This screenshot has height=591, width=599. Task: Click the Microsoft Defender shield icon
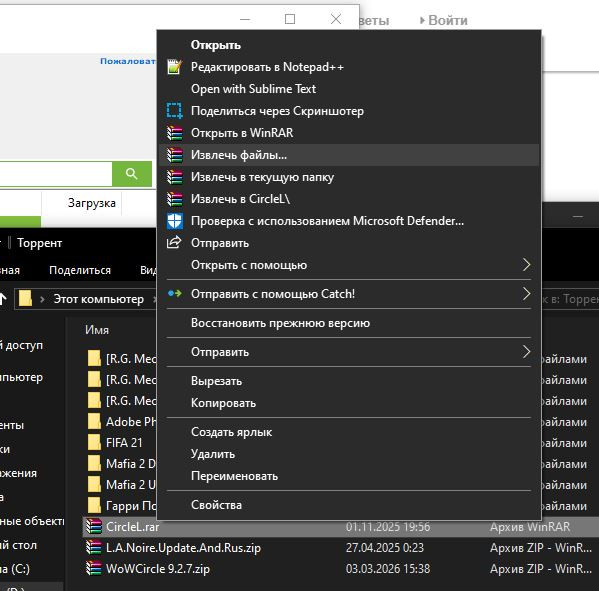(x=175, y=221)
